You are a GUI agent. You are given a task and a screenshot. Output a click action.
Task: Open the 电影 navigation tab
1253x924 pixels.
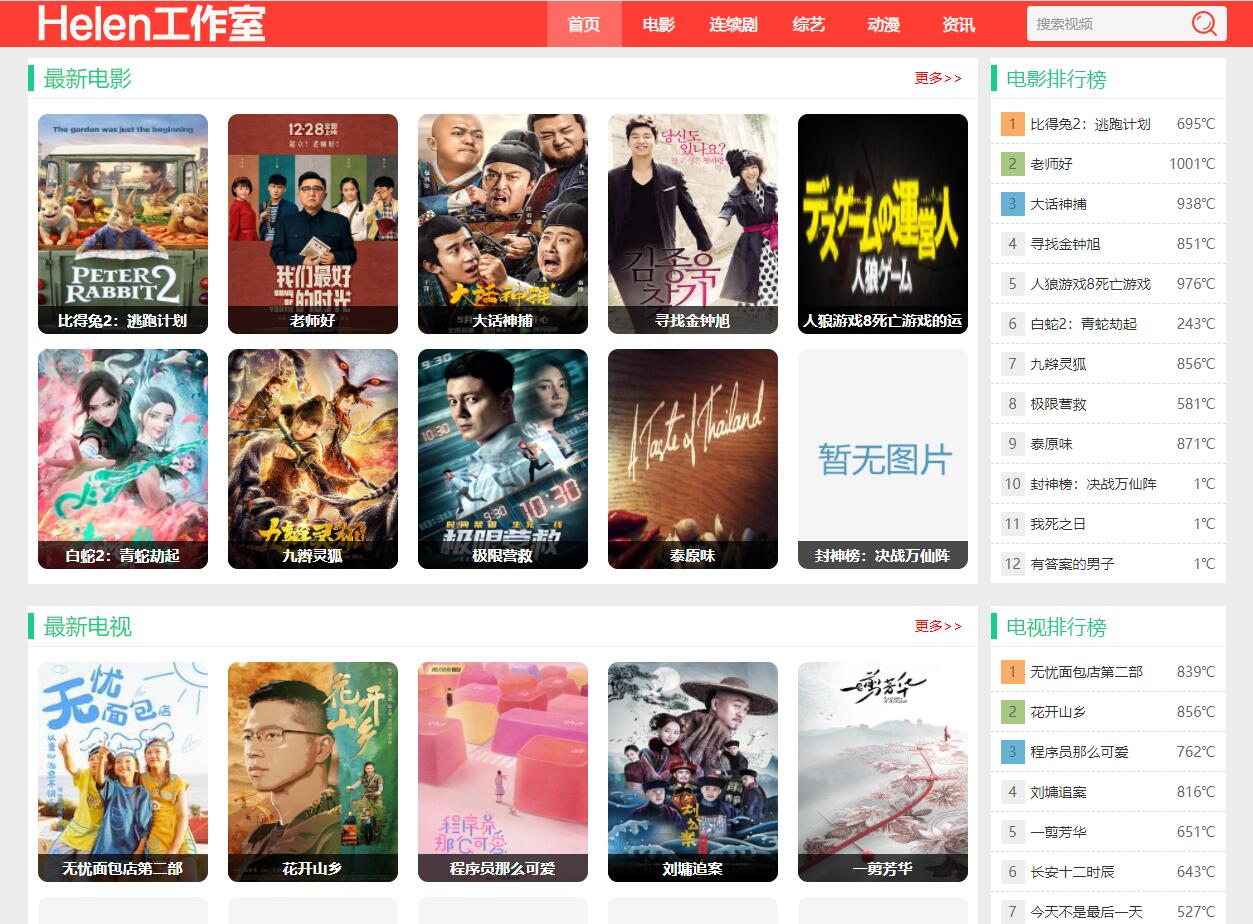click(x=658, y=25)
